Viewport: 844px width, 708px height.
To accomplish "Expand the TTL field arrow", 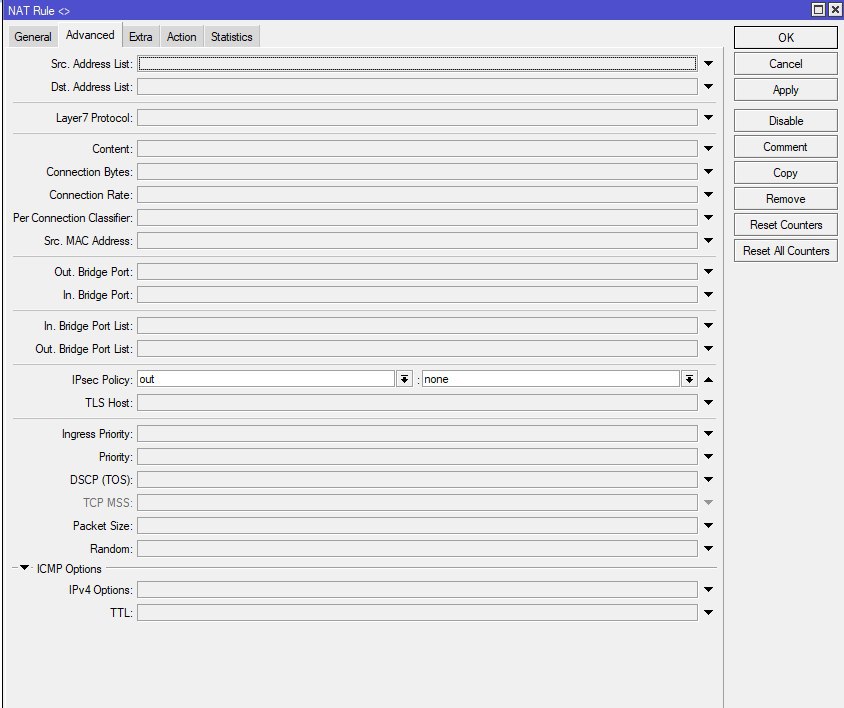I will click(x=708, y=612).
